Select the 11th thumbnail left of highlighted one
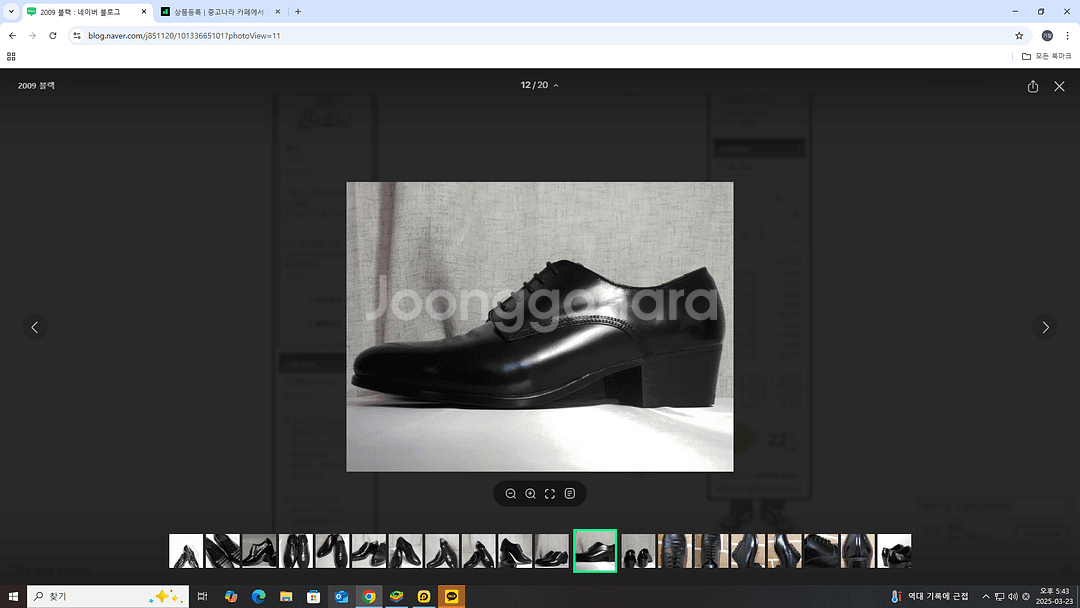 click(x=552, y=551)
